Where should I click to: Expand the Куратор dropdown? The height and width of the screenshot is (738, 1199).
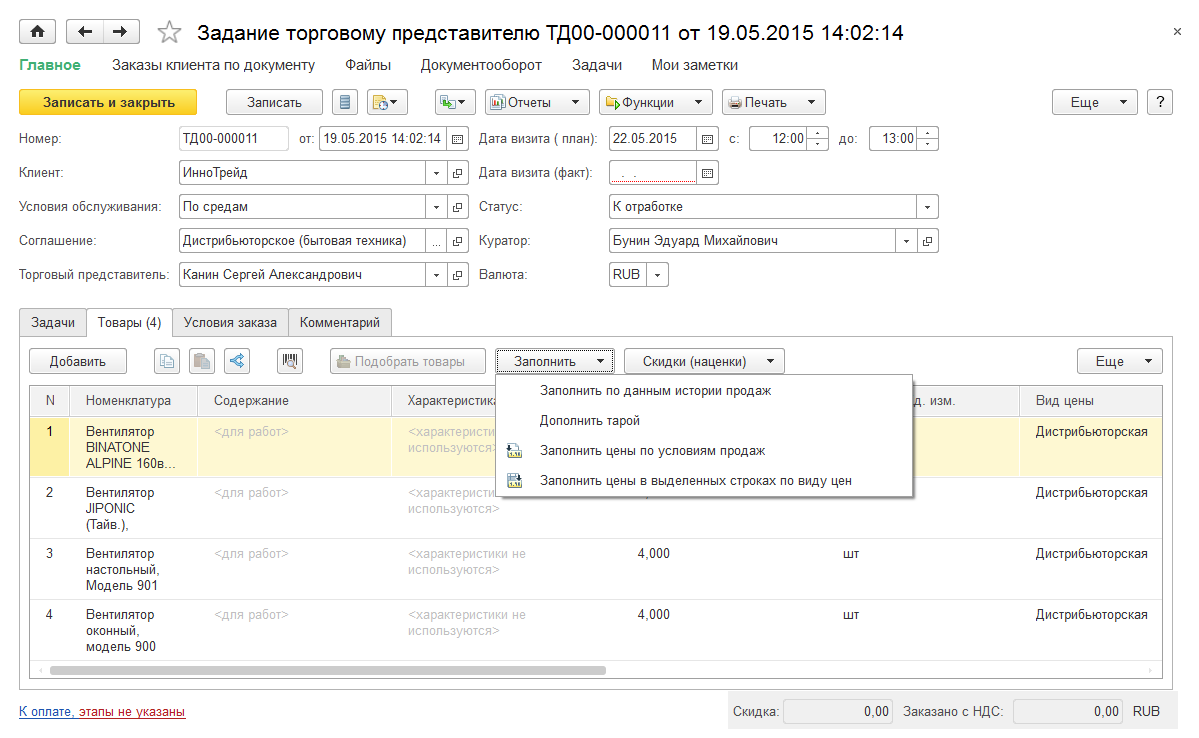[906, 241]
